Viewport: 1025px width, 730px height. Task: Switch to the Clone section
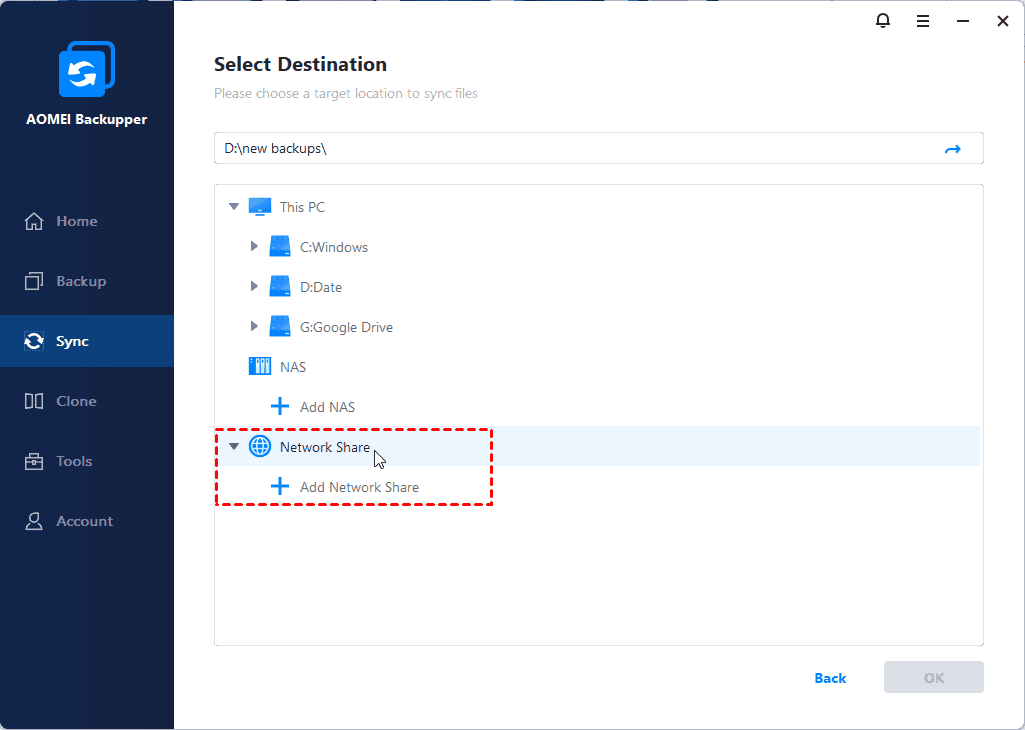pos(76,401)
